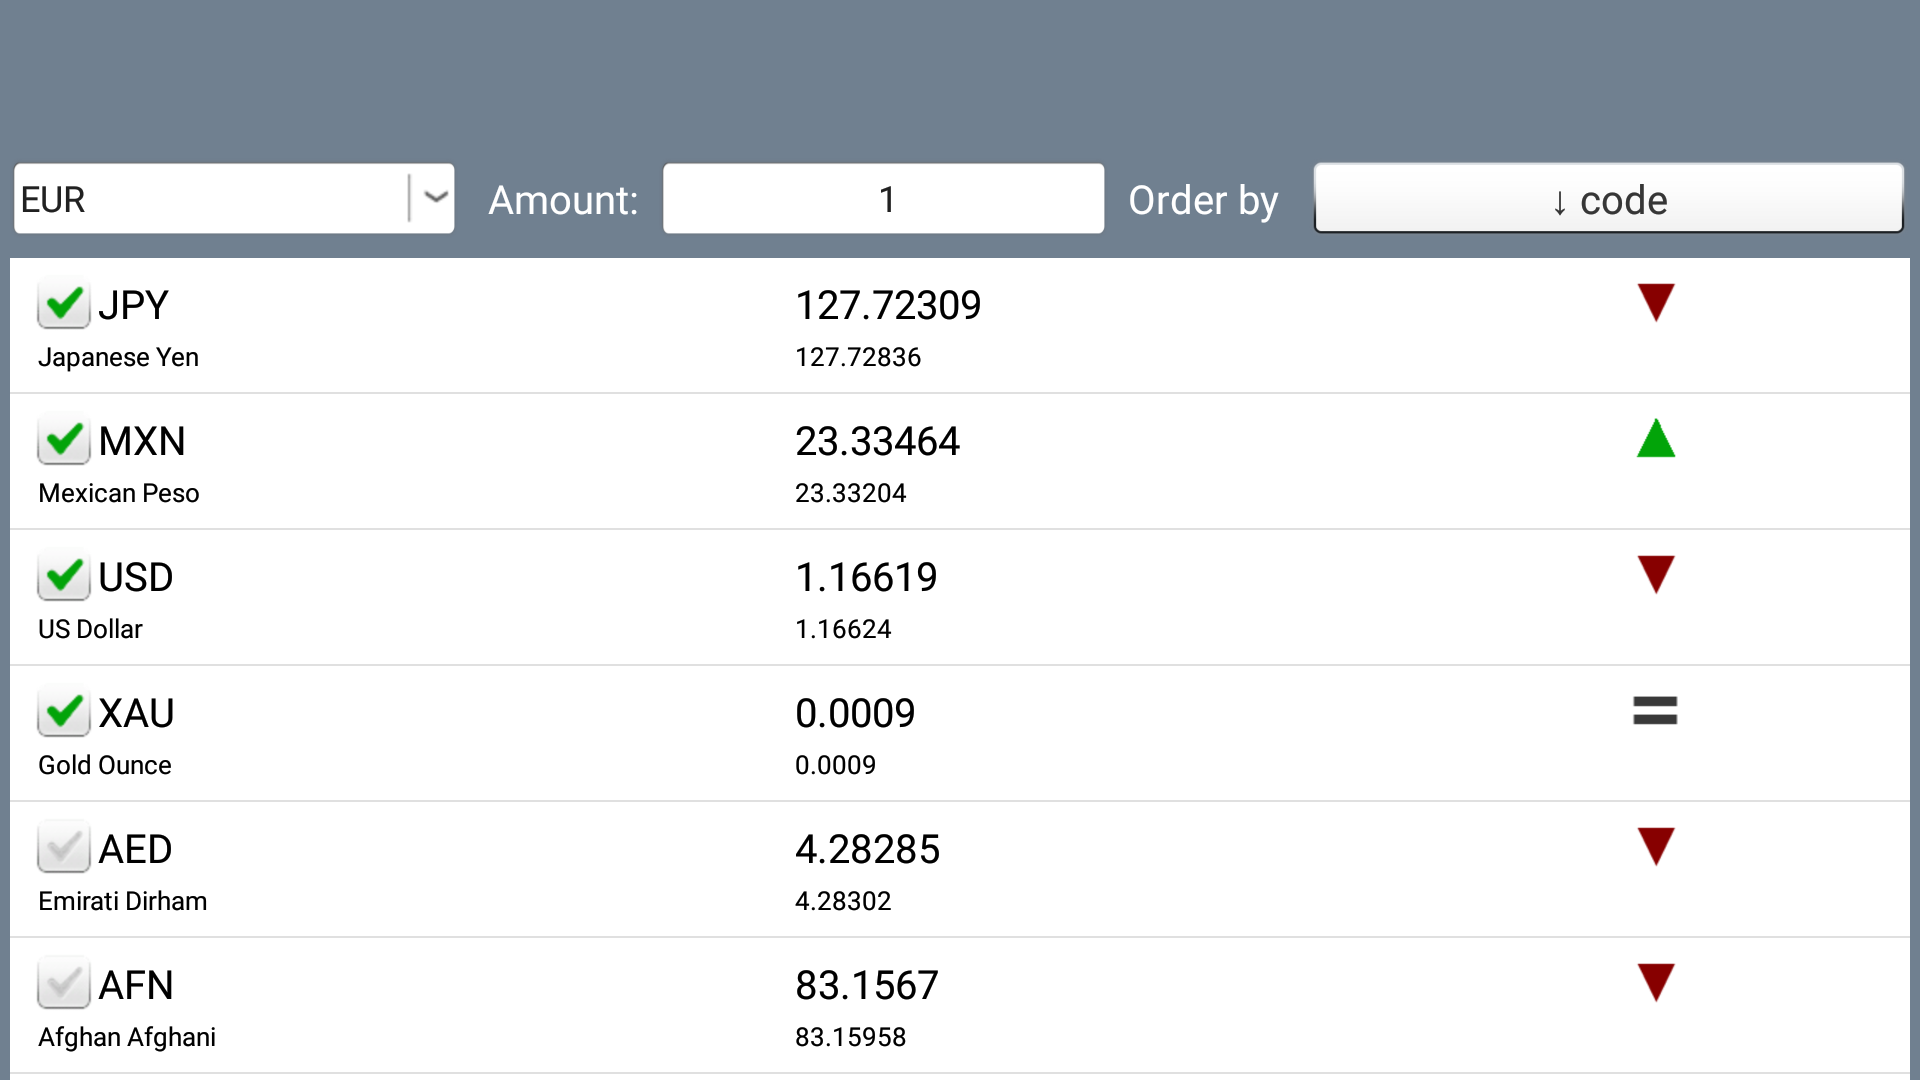Expand the code ordering dropdown
The height and width of the screenshot is (1080, 1920).
[1608, 199]
